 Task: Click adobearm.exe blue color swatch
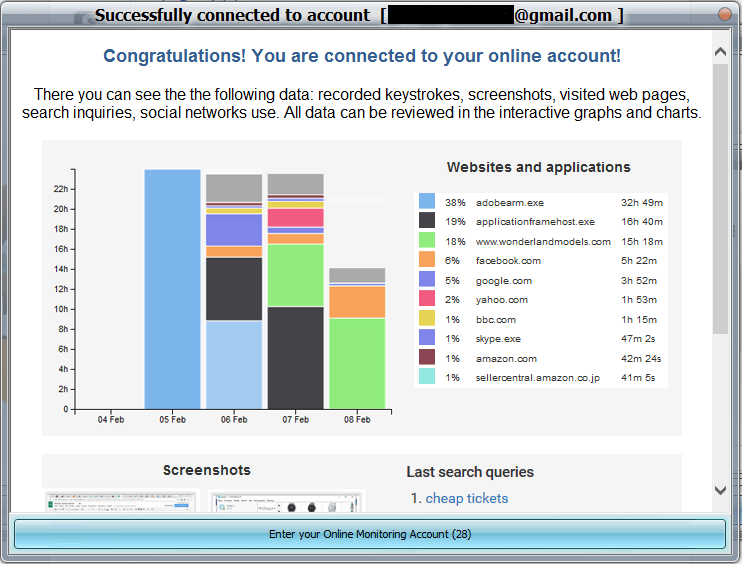point(427,201)
